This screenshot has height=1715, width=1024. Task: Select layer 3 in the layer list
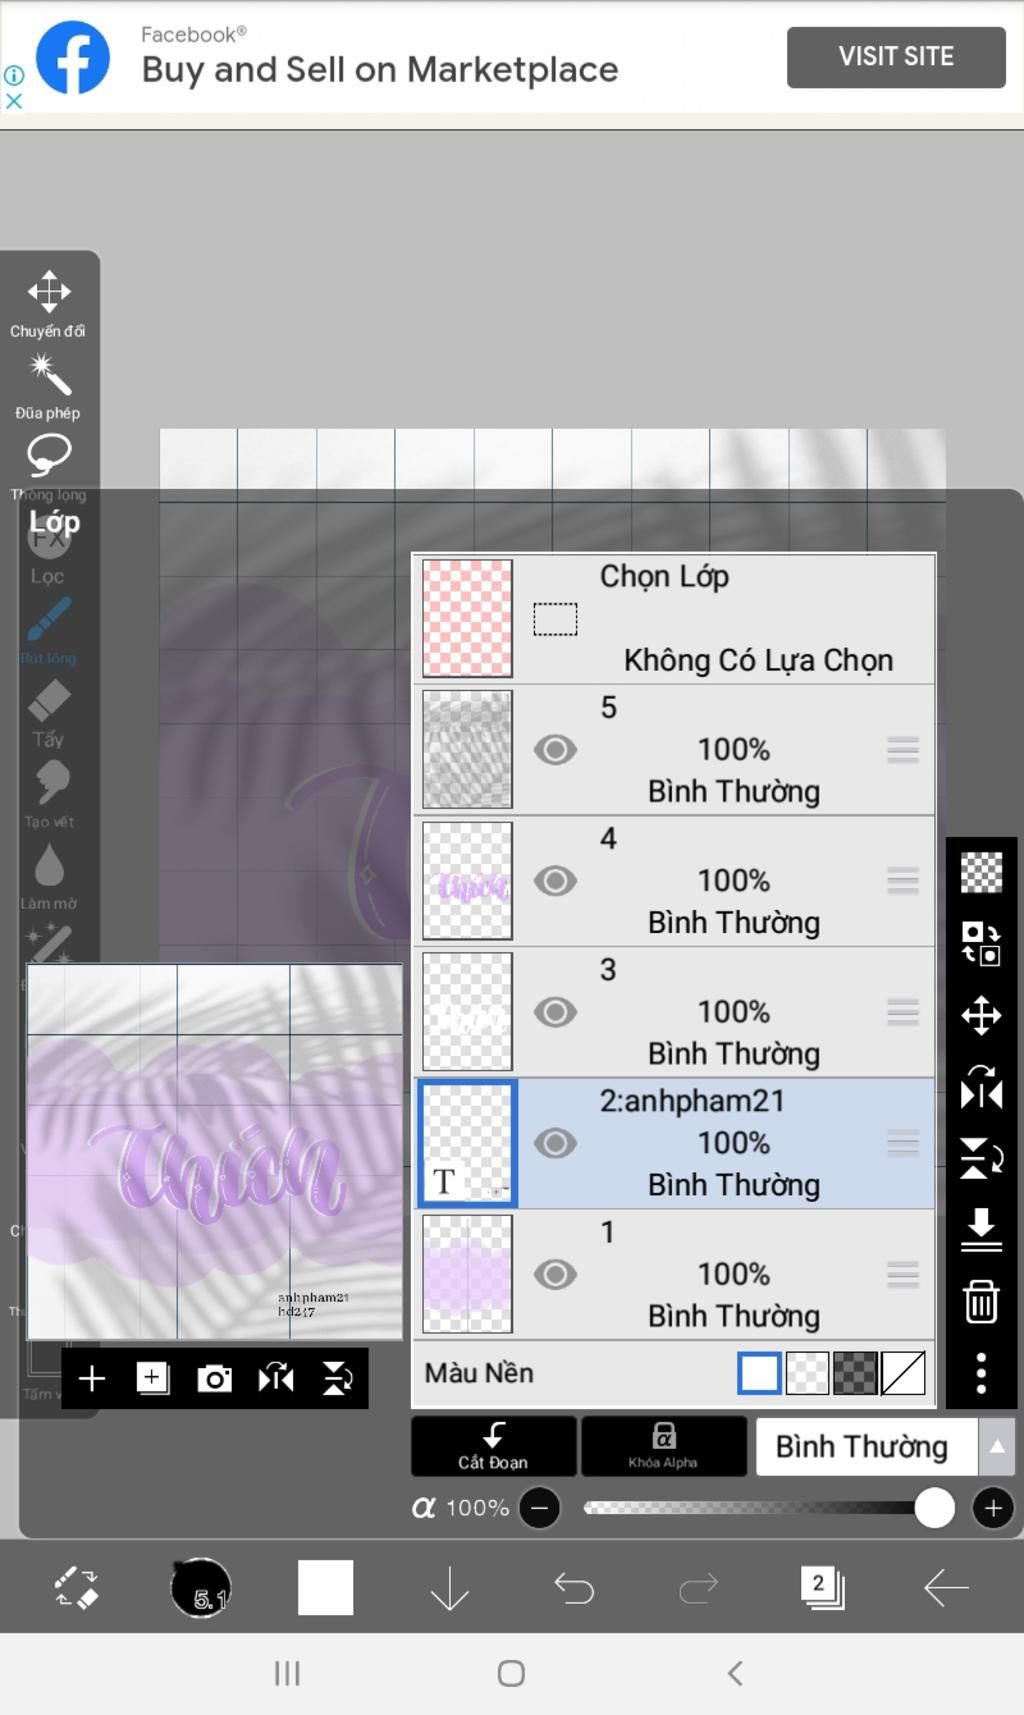pos(675,1012)
